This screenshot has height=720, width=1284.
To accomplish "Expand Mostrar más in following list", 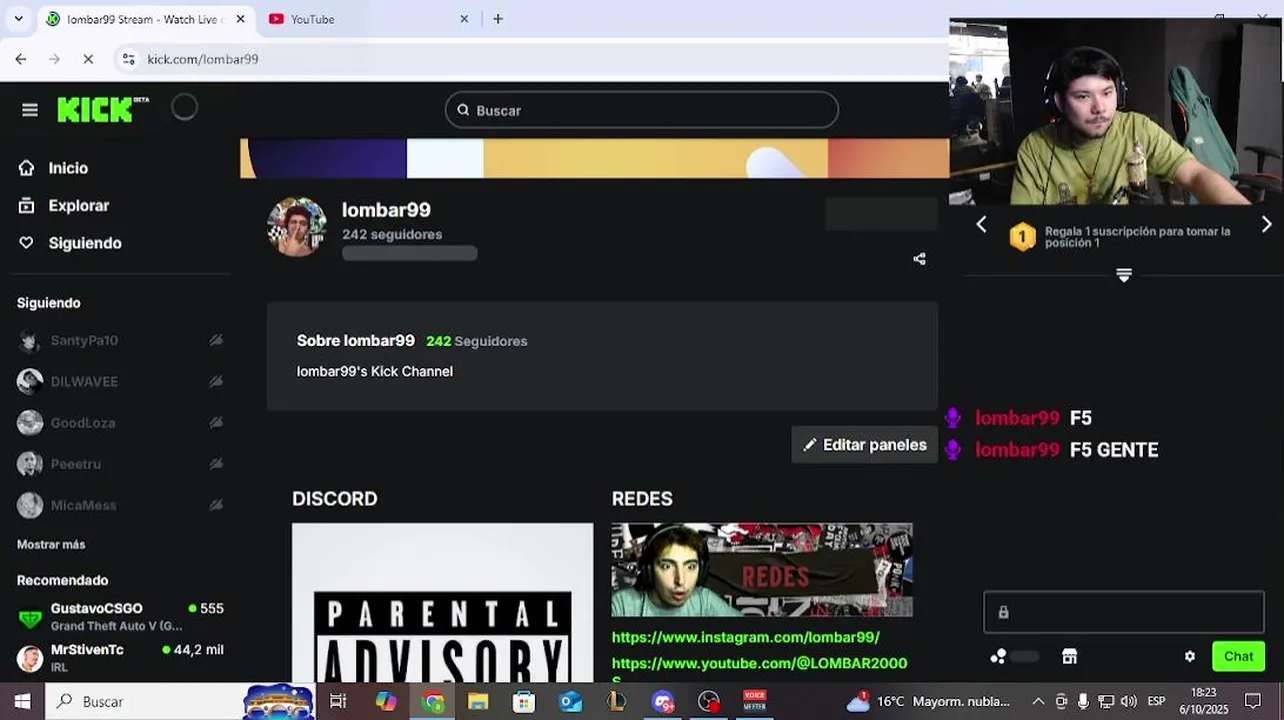I will (x=51, y=544).
